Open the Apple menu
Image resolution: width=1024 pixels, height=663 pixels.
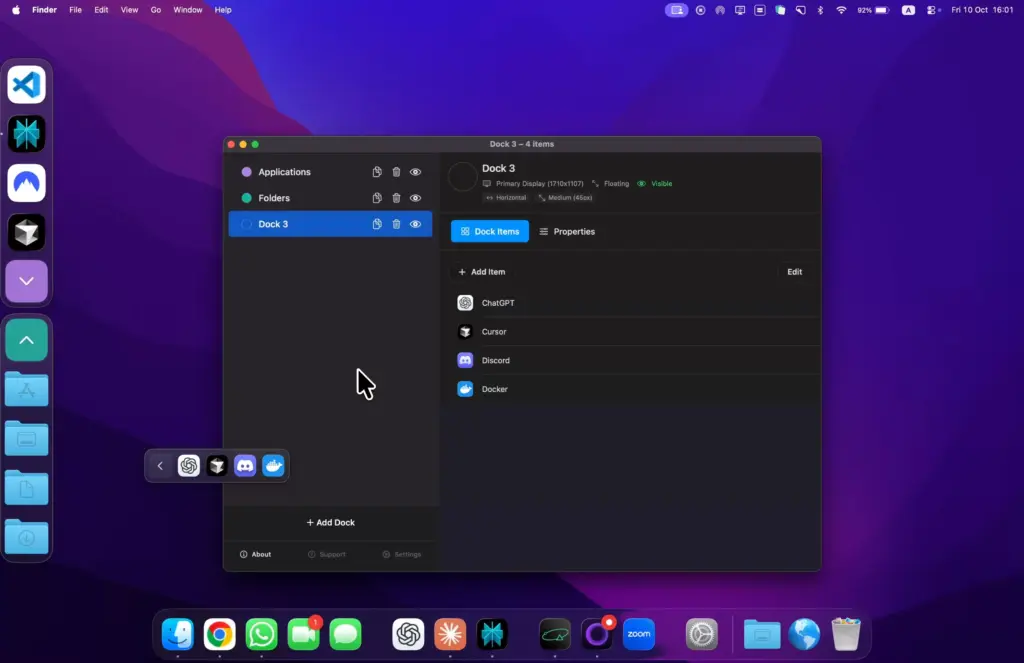[16, 10]
